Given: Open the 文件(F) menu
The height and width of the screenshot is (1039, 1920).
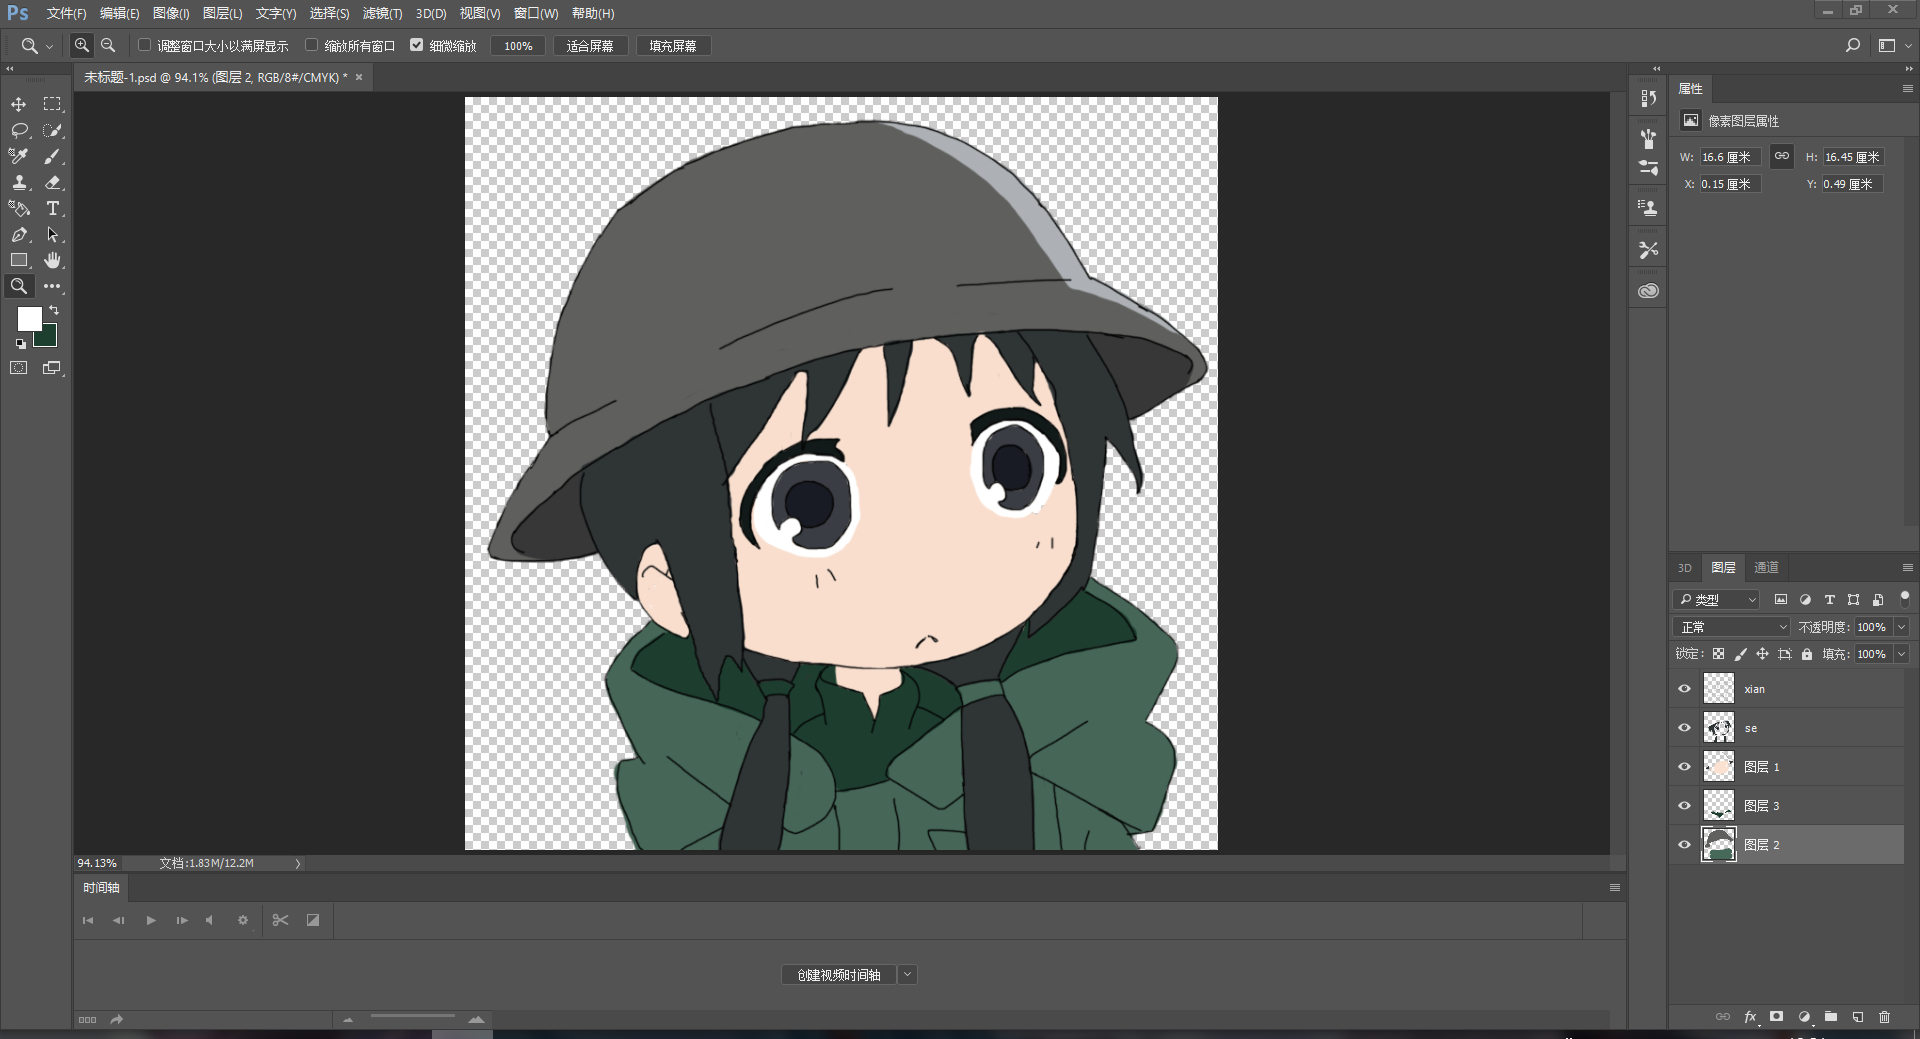Looking at the screenshot, I should (x=66, y=13).
